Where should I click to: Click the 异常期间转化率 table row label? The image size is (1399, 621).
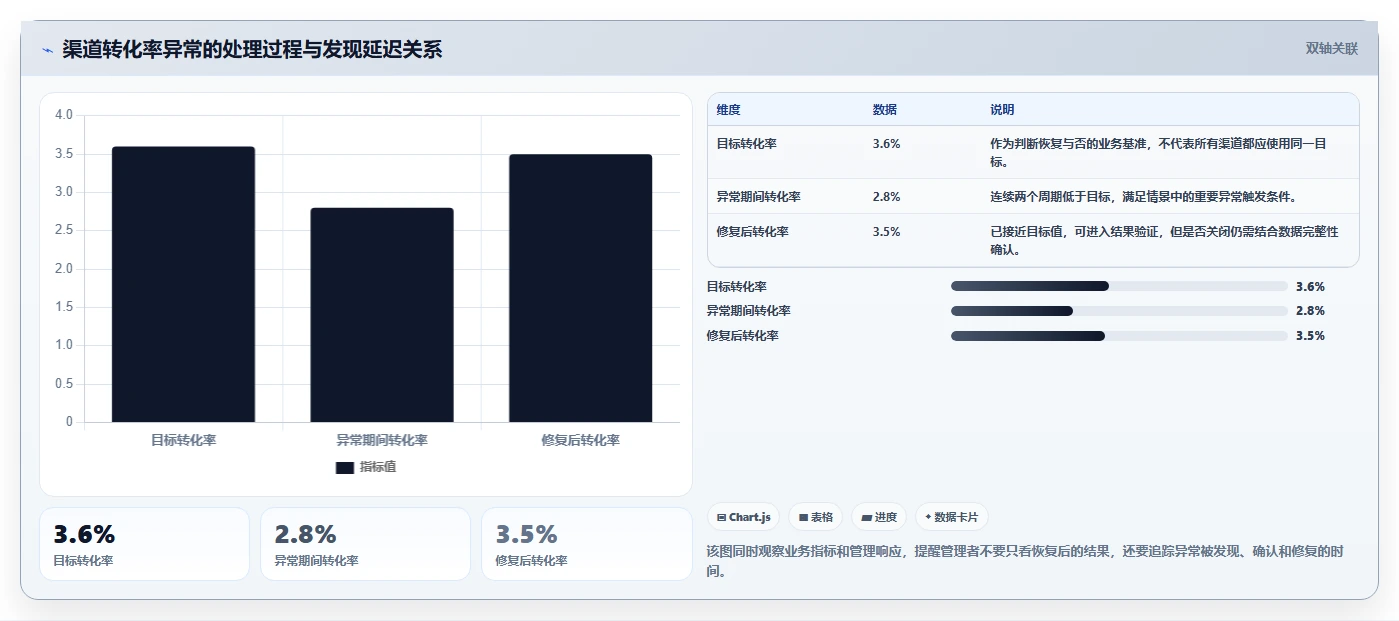point(759,197)
